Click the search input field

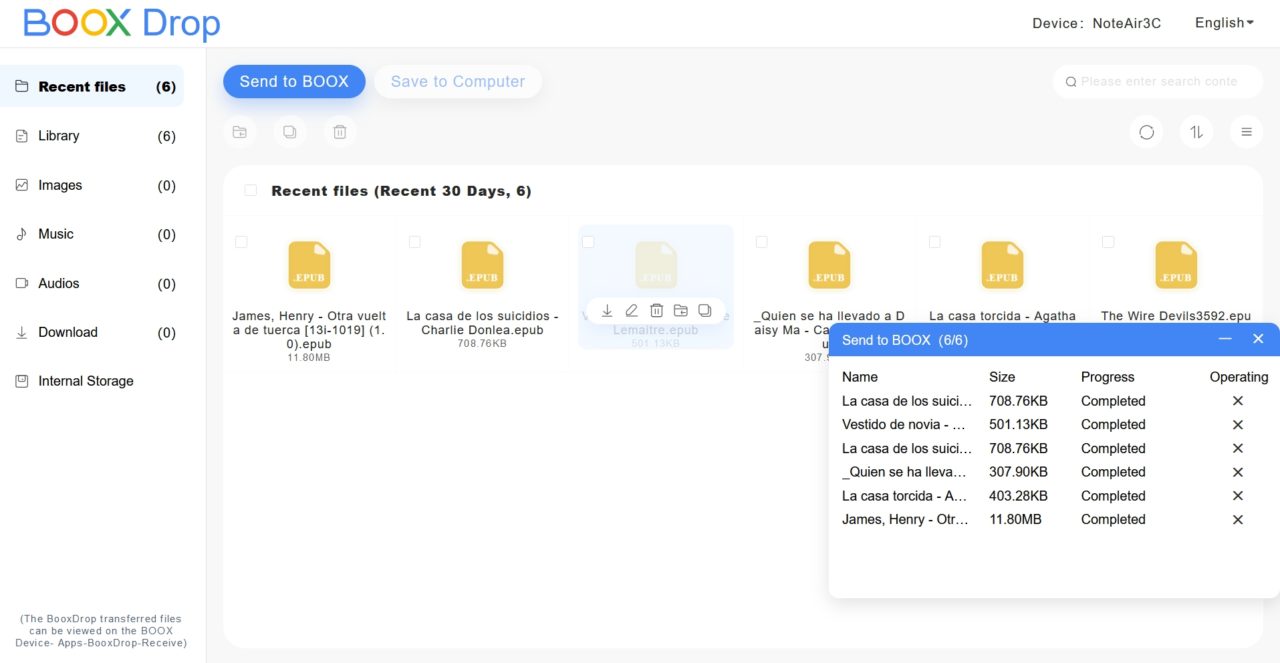click(x=1158, y=82)
